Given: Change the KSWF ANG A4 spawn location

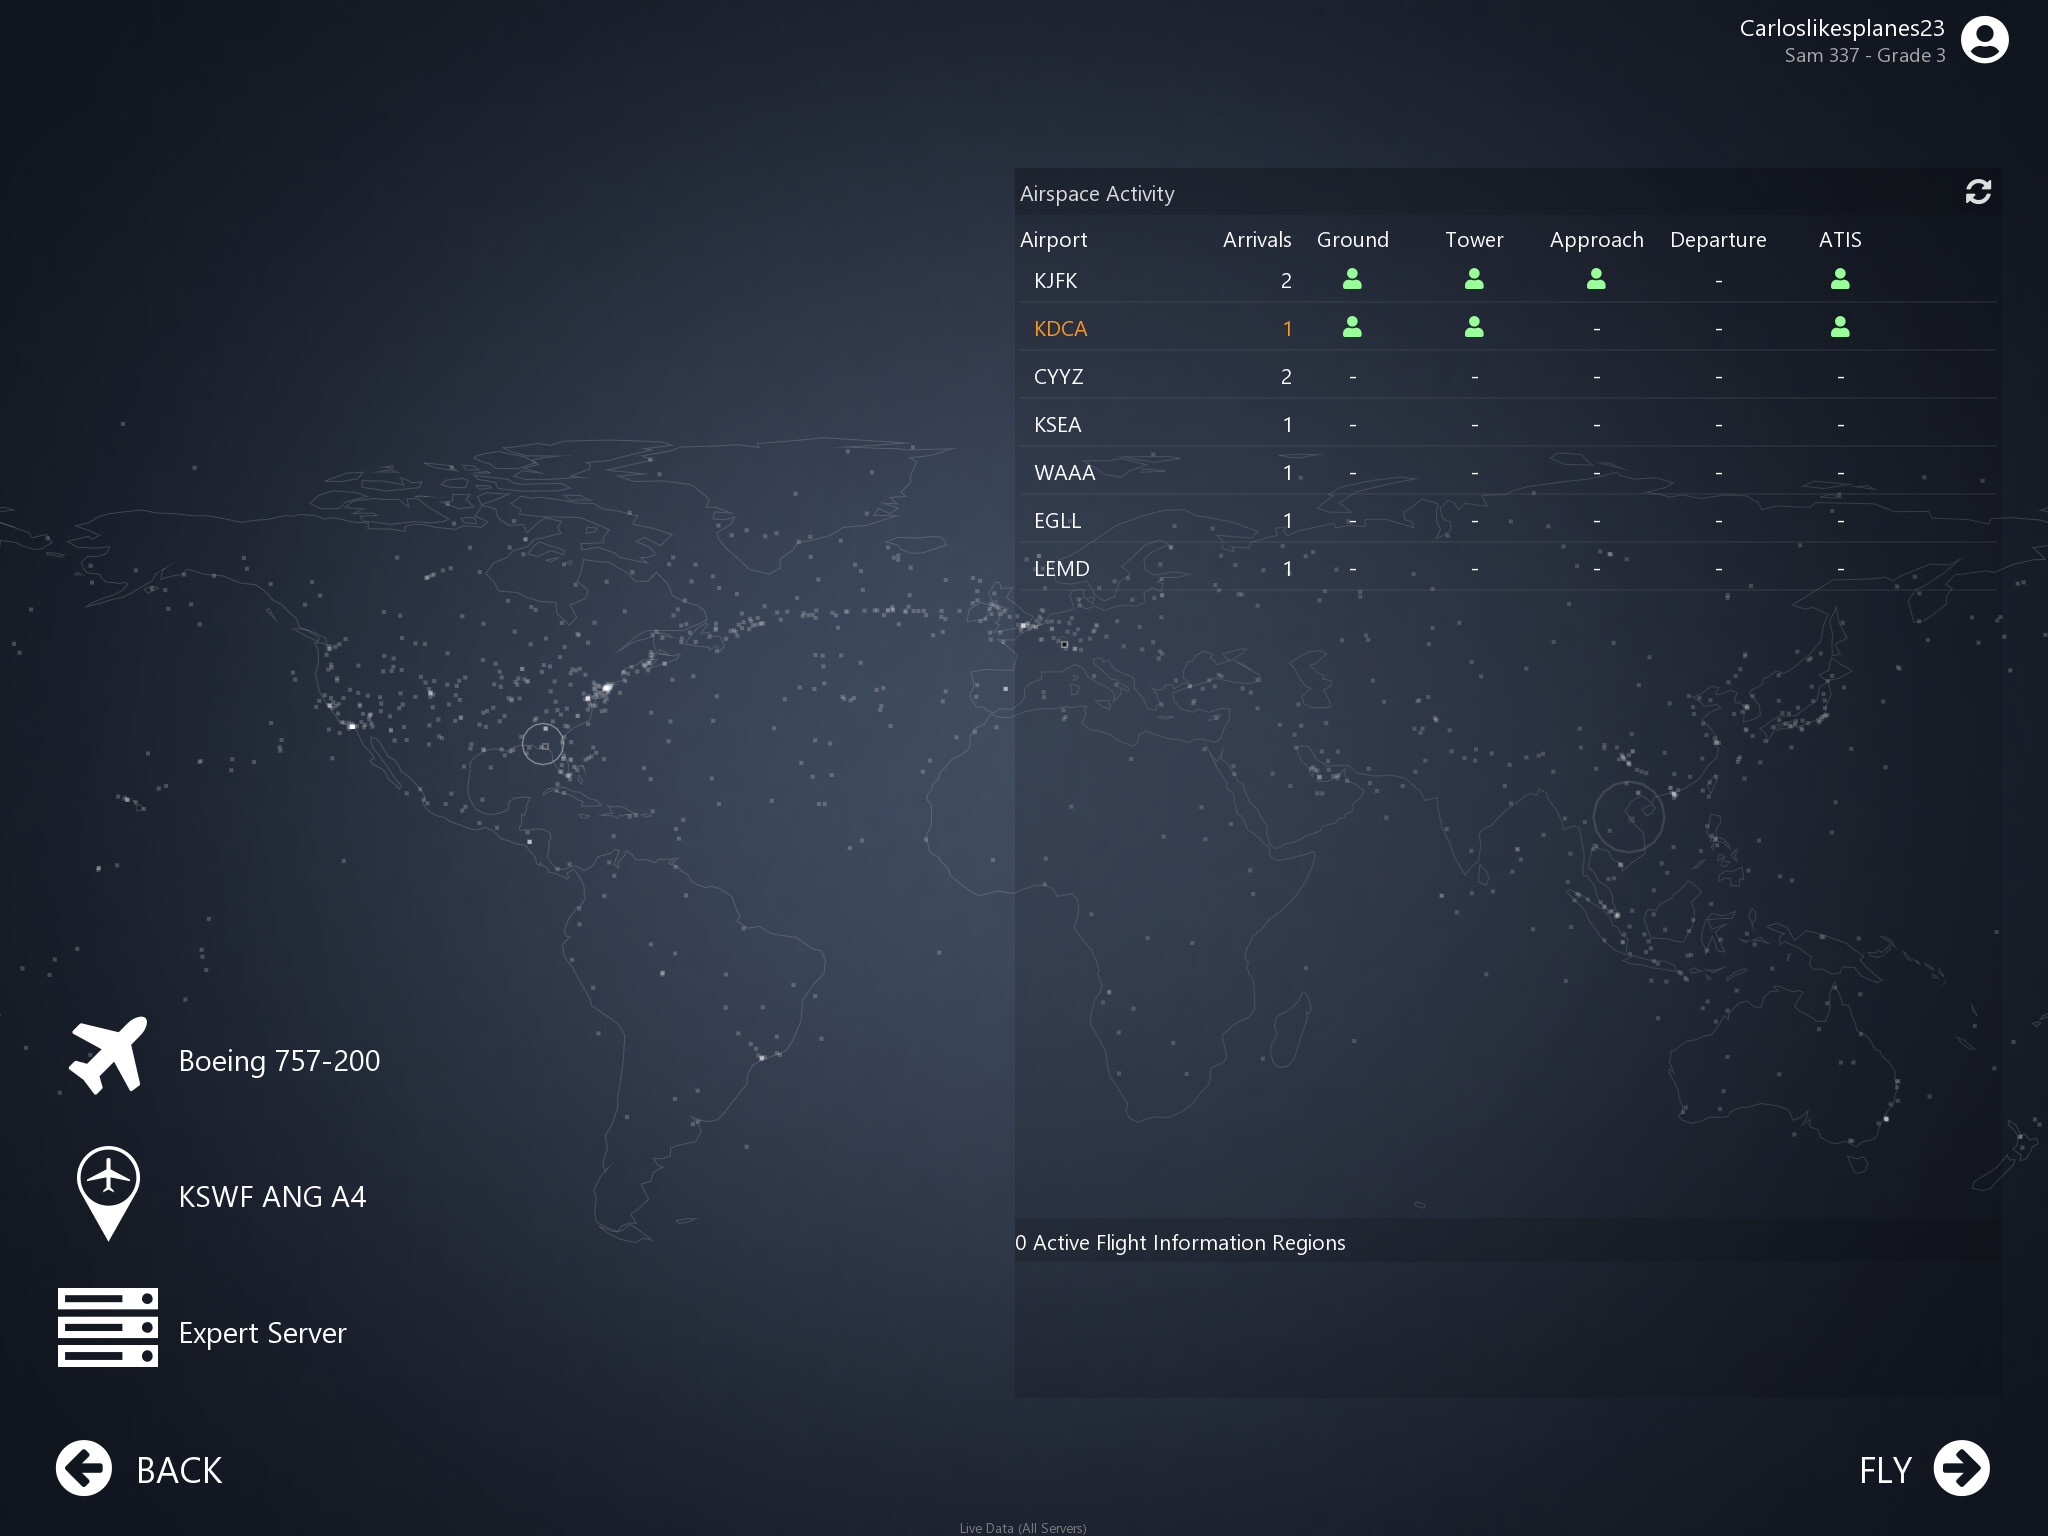Looking at the screenshot, I should point(272,1197).
